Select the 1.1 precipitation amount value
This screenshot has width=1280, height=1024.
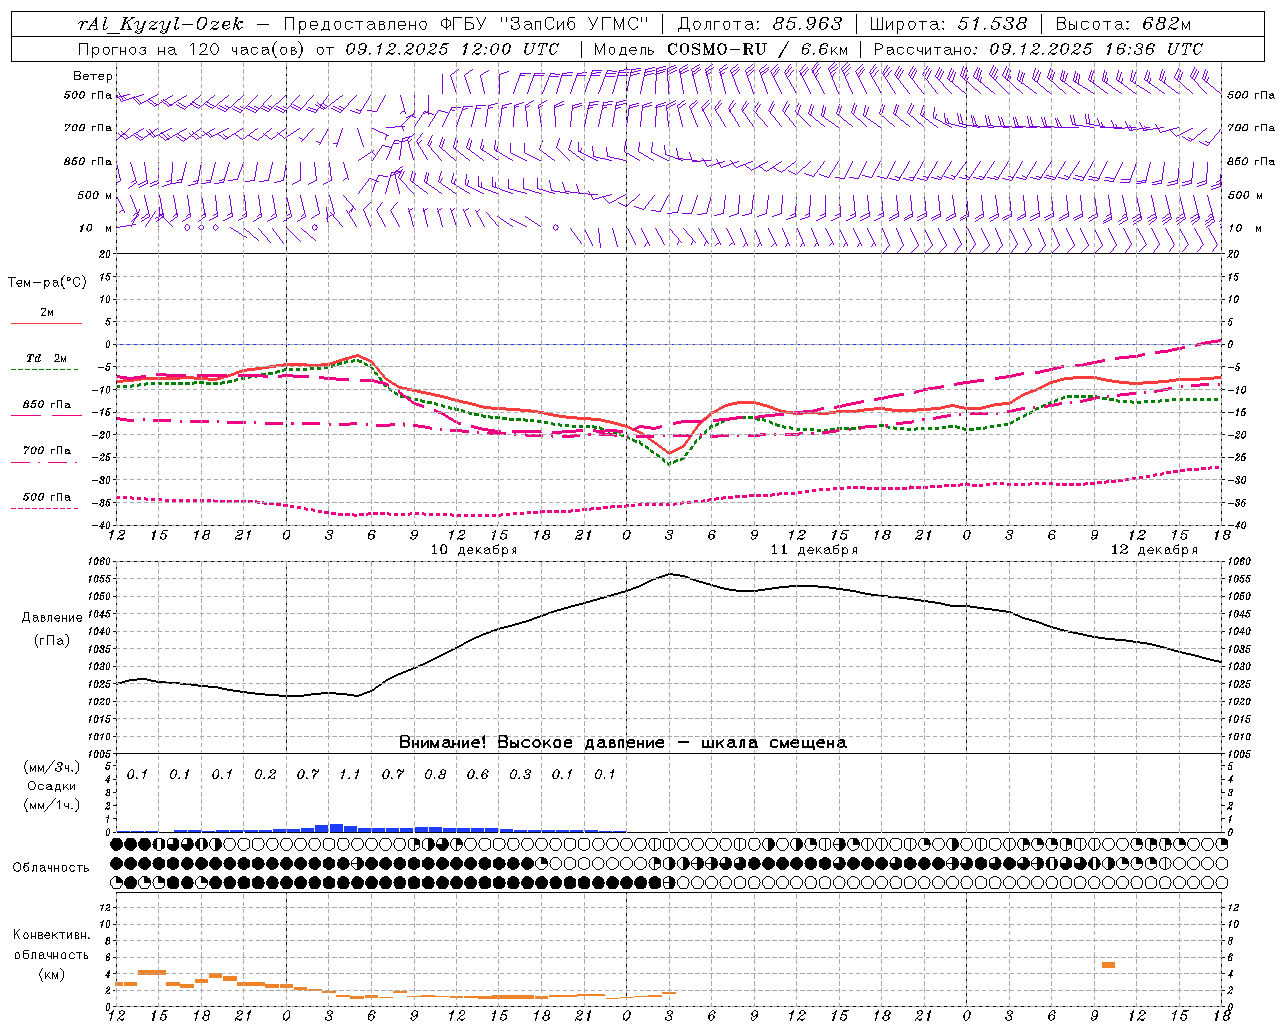click(x=349, y=774)
